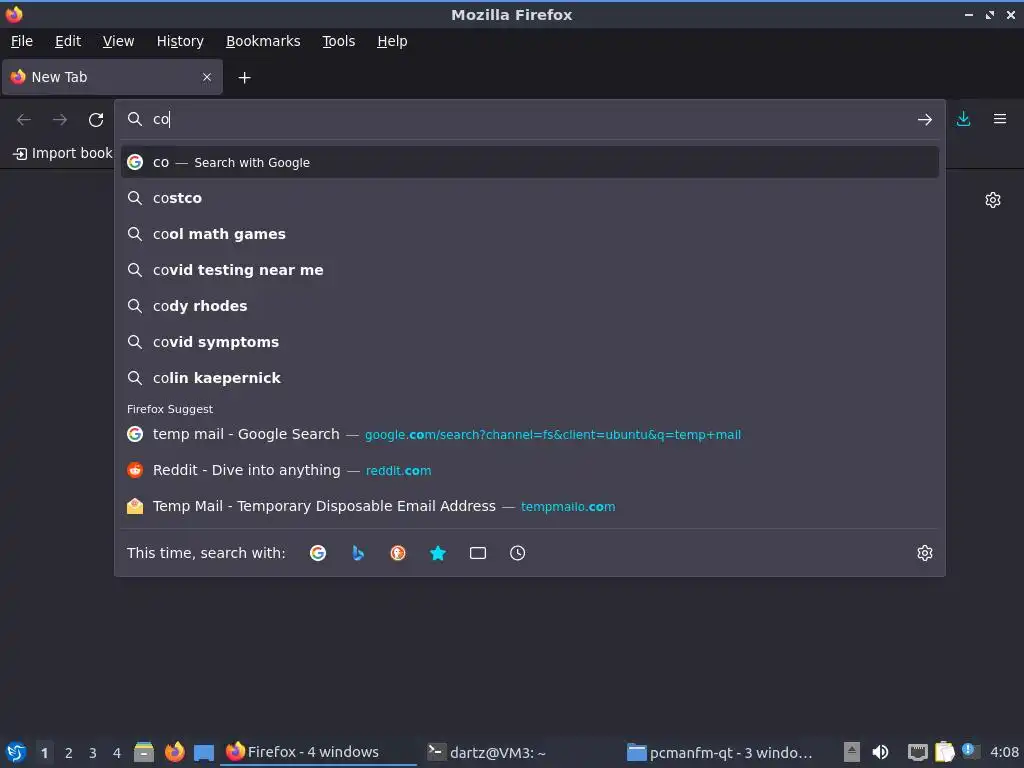Search this time with DuckDuckGo icon
This screenshot has width=1024, height=768.
[x=398, y=553]
